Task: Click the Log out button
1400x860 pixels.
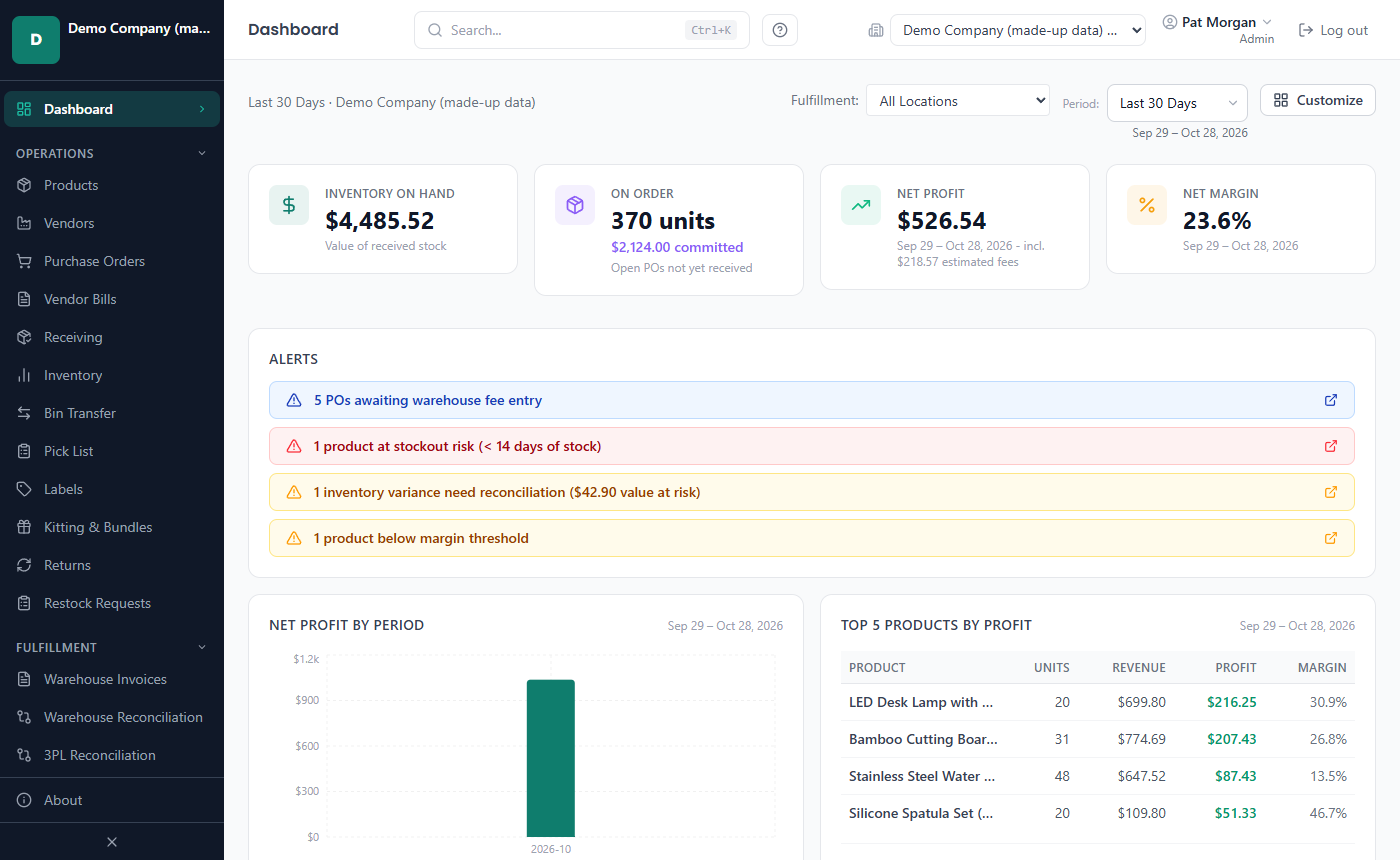Action: click(1333, 30)
